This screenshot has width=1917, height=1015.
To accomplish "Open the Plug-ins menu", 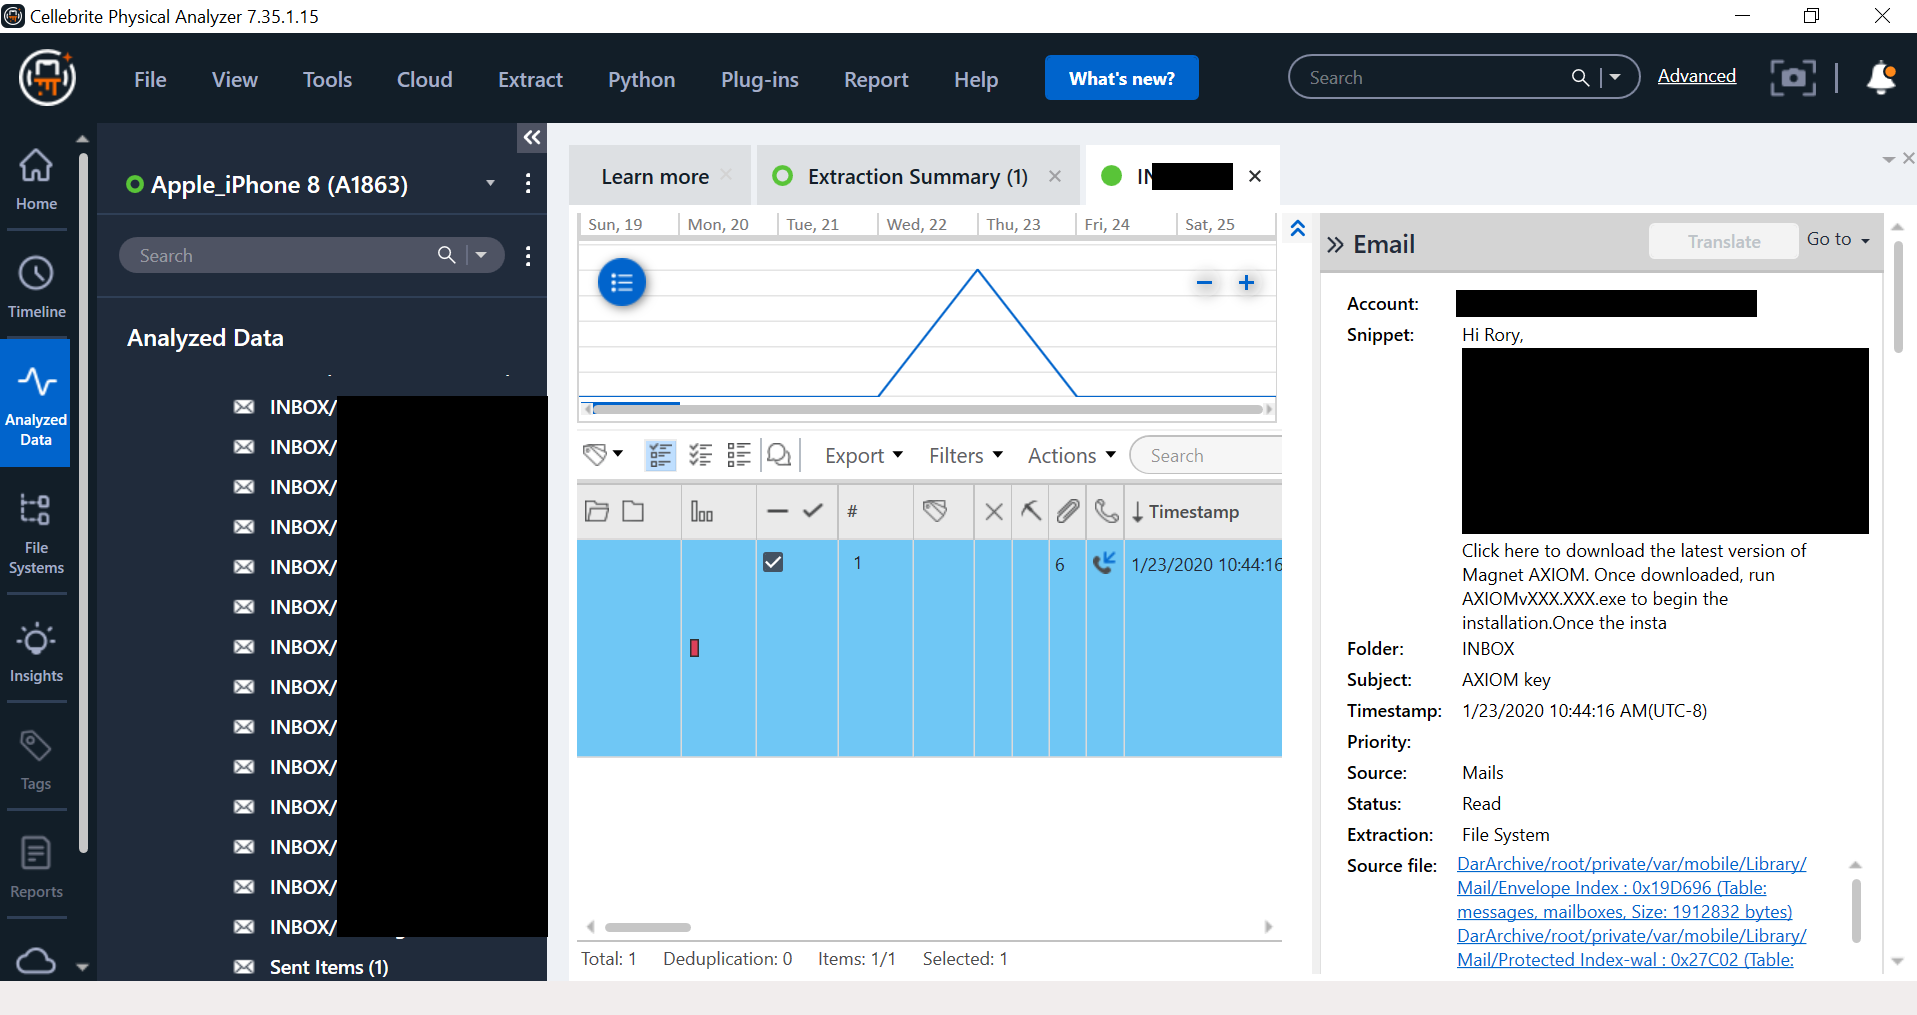I will click(x=759, y=79).
